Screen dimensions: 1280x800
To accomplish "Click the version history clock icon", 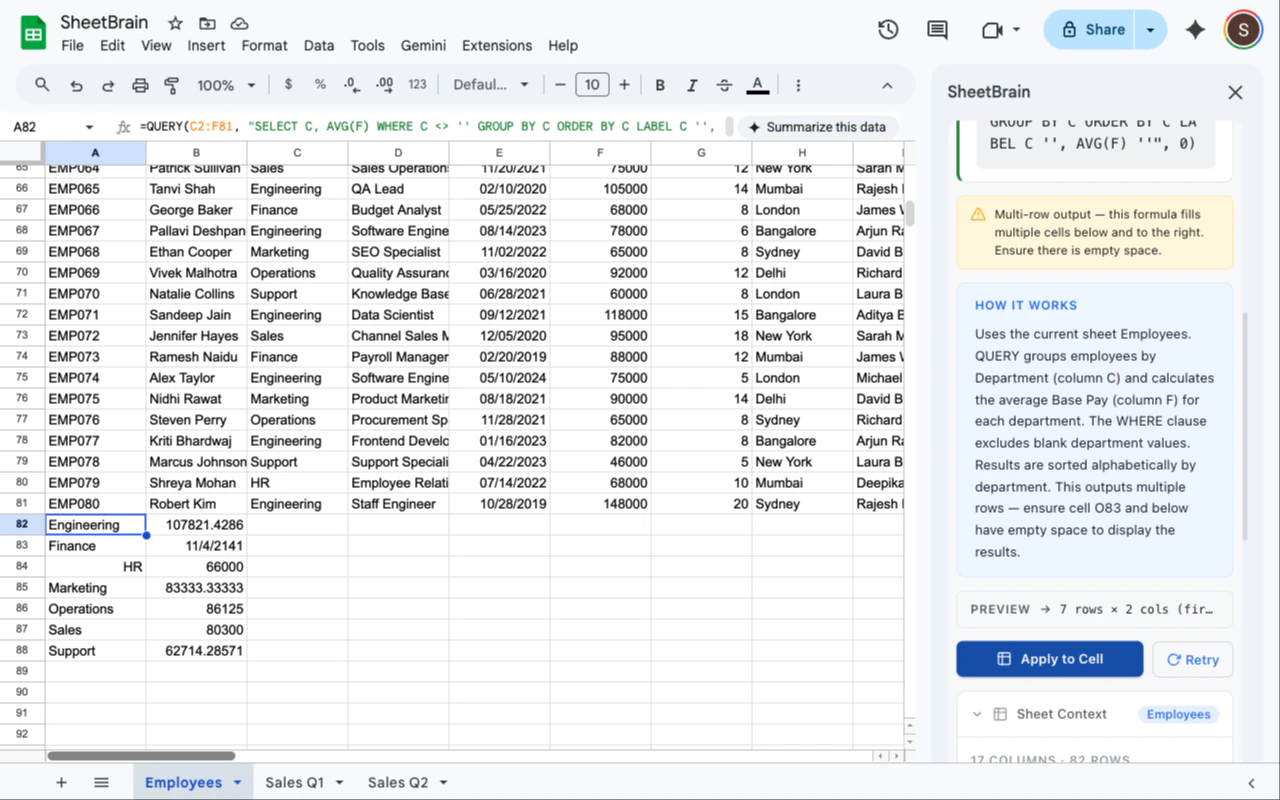I will [888, 30].
